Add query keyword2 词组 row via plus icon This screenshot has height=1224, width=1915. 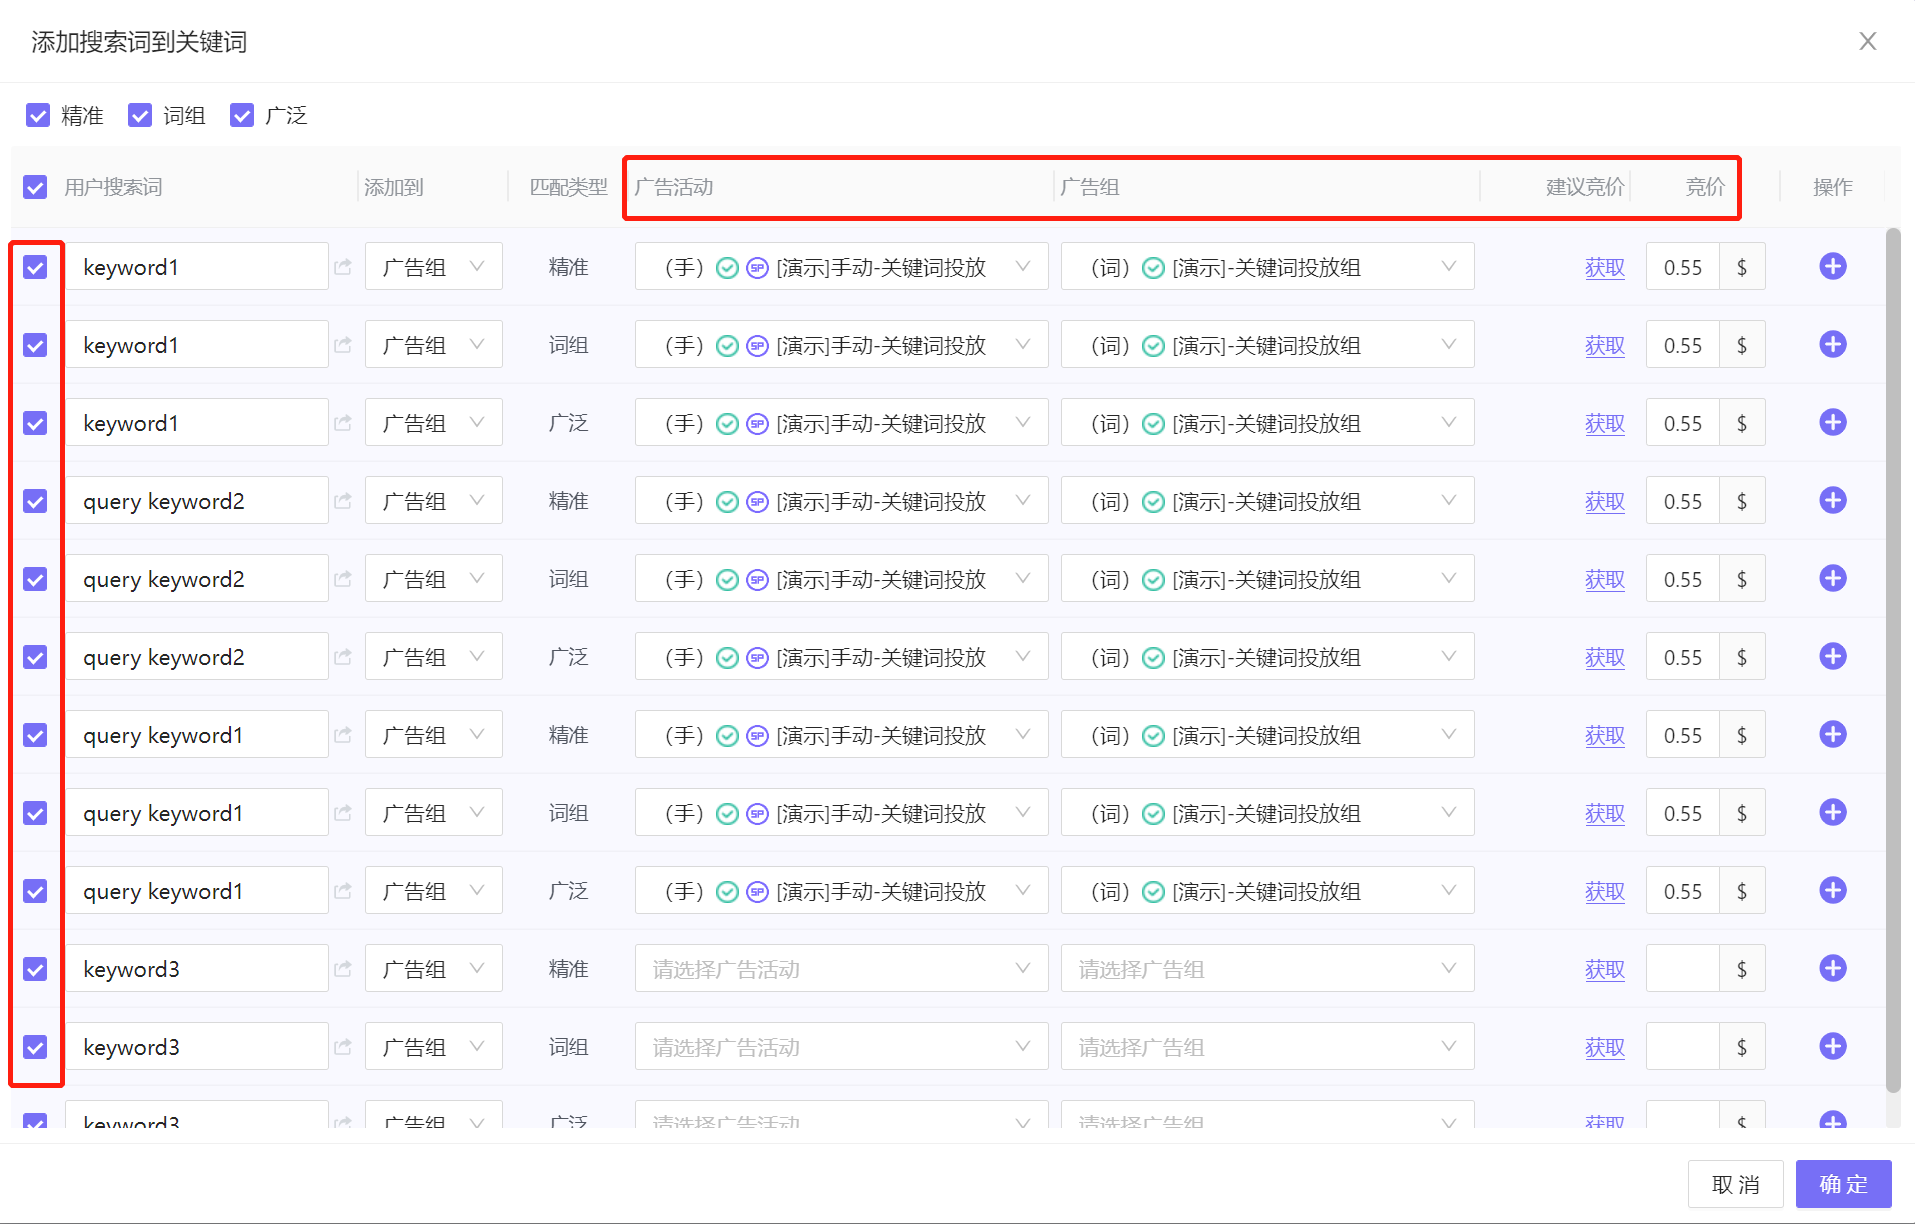1832,579
